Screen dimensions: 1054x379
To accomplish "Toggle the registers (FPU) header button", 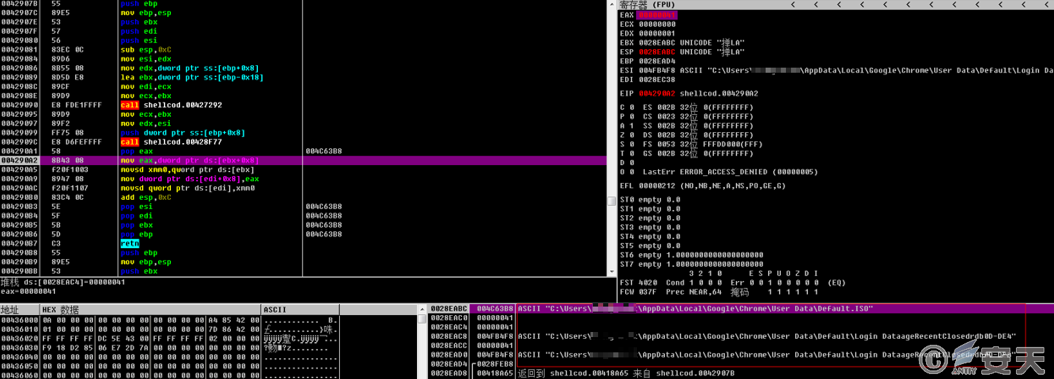I will pos(647,5).
